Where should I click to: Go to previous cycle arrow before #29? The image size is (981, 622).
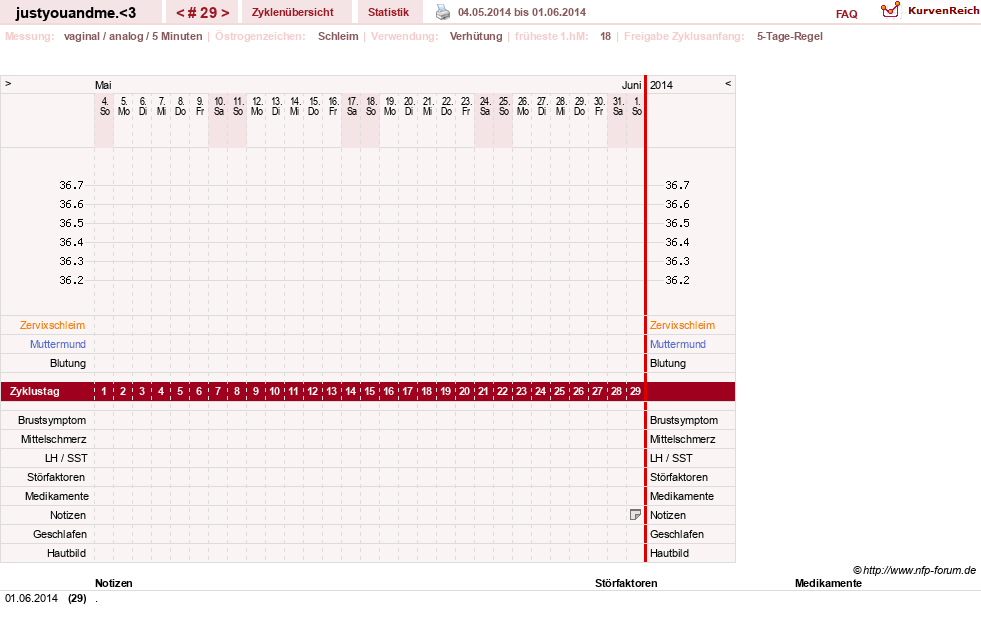pyautogui.click(x=180, y=13)
